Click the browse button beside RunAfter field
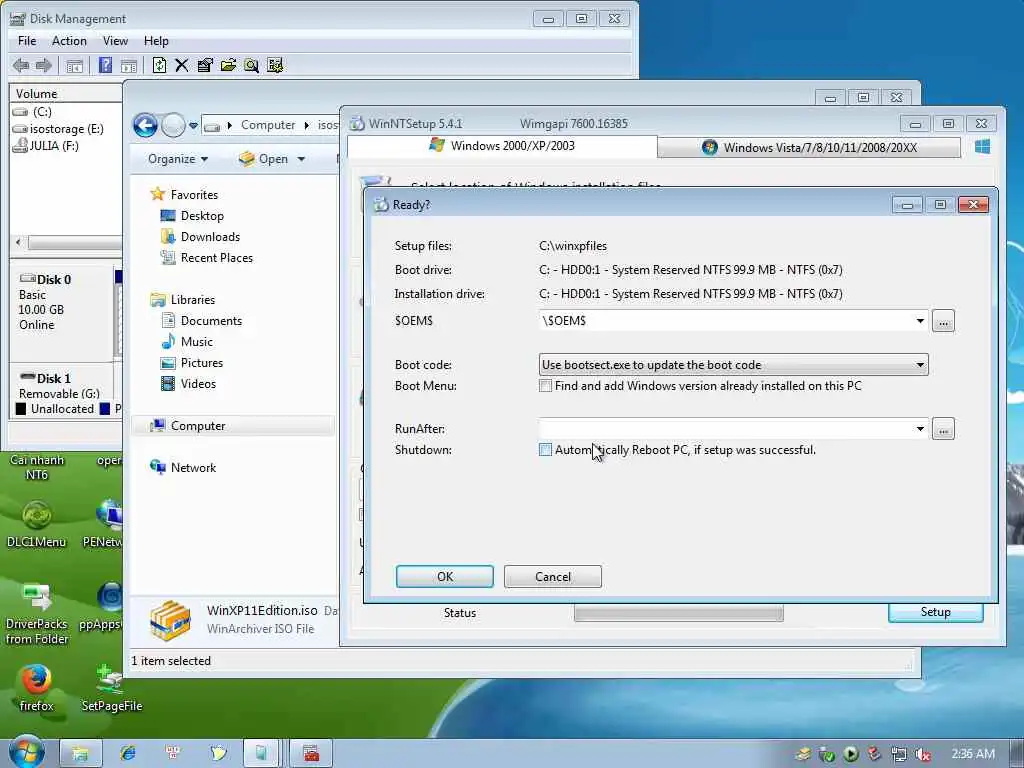 pyautogui.click(x=943, y=429)
